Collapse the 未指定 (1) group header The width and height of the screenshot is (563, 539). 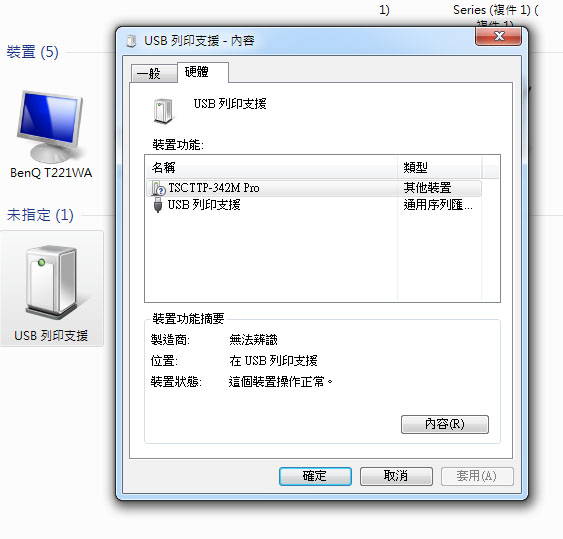pyautogui.click(x=40, y=215)
